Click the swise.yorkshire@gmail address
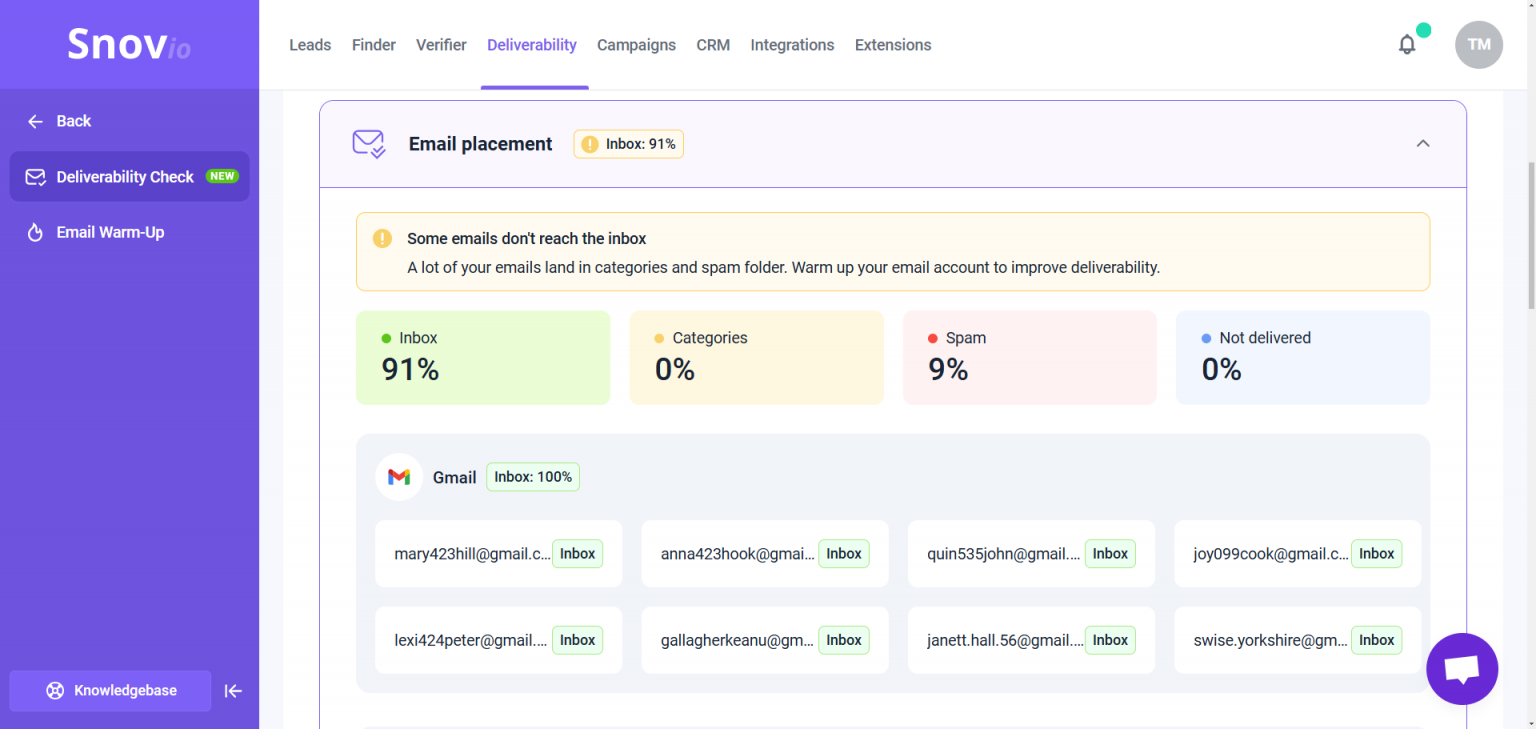1536x729 pixels. (1270, 640)
